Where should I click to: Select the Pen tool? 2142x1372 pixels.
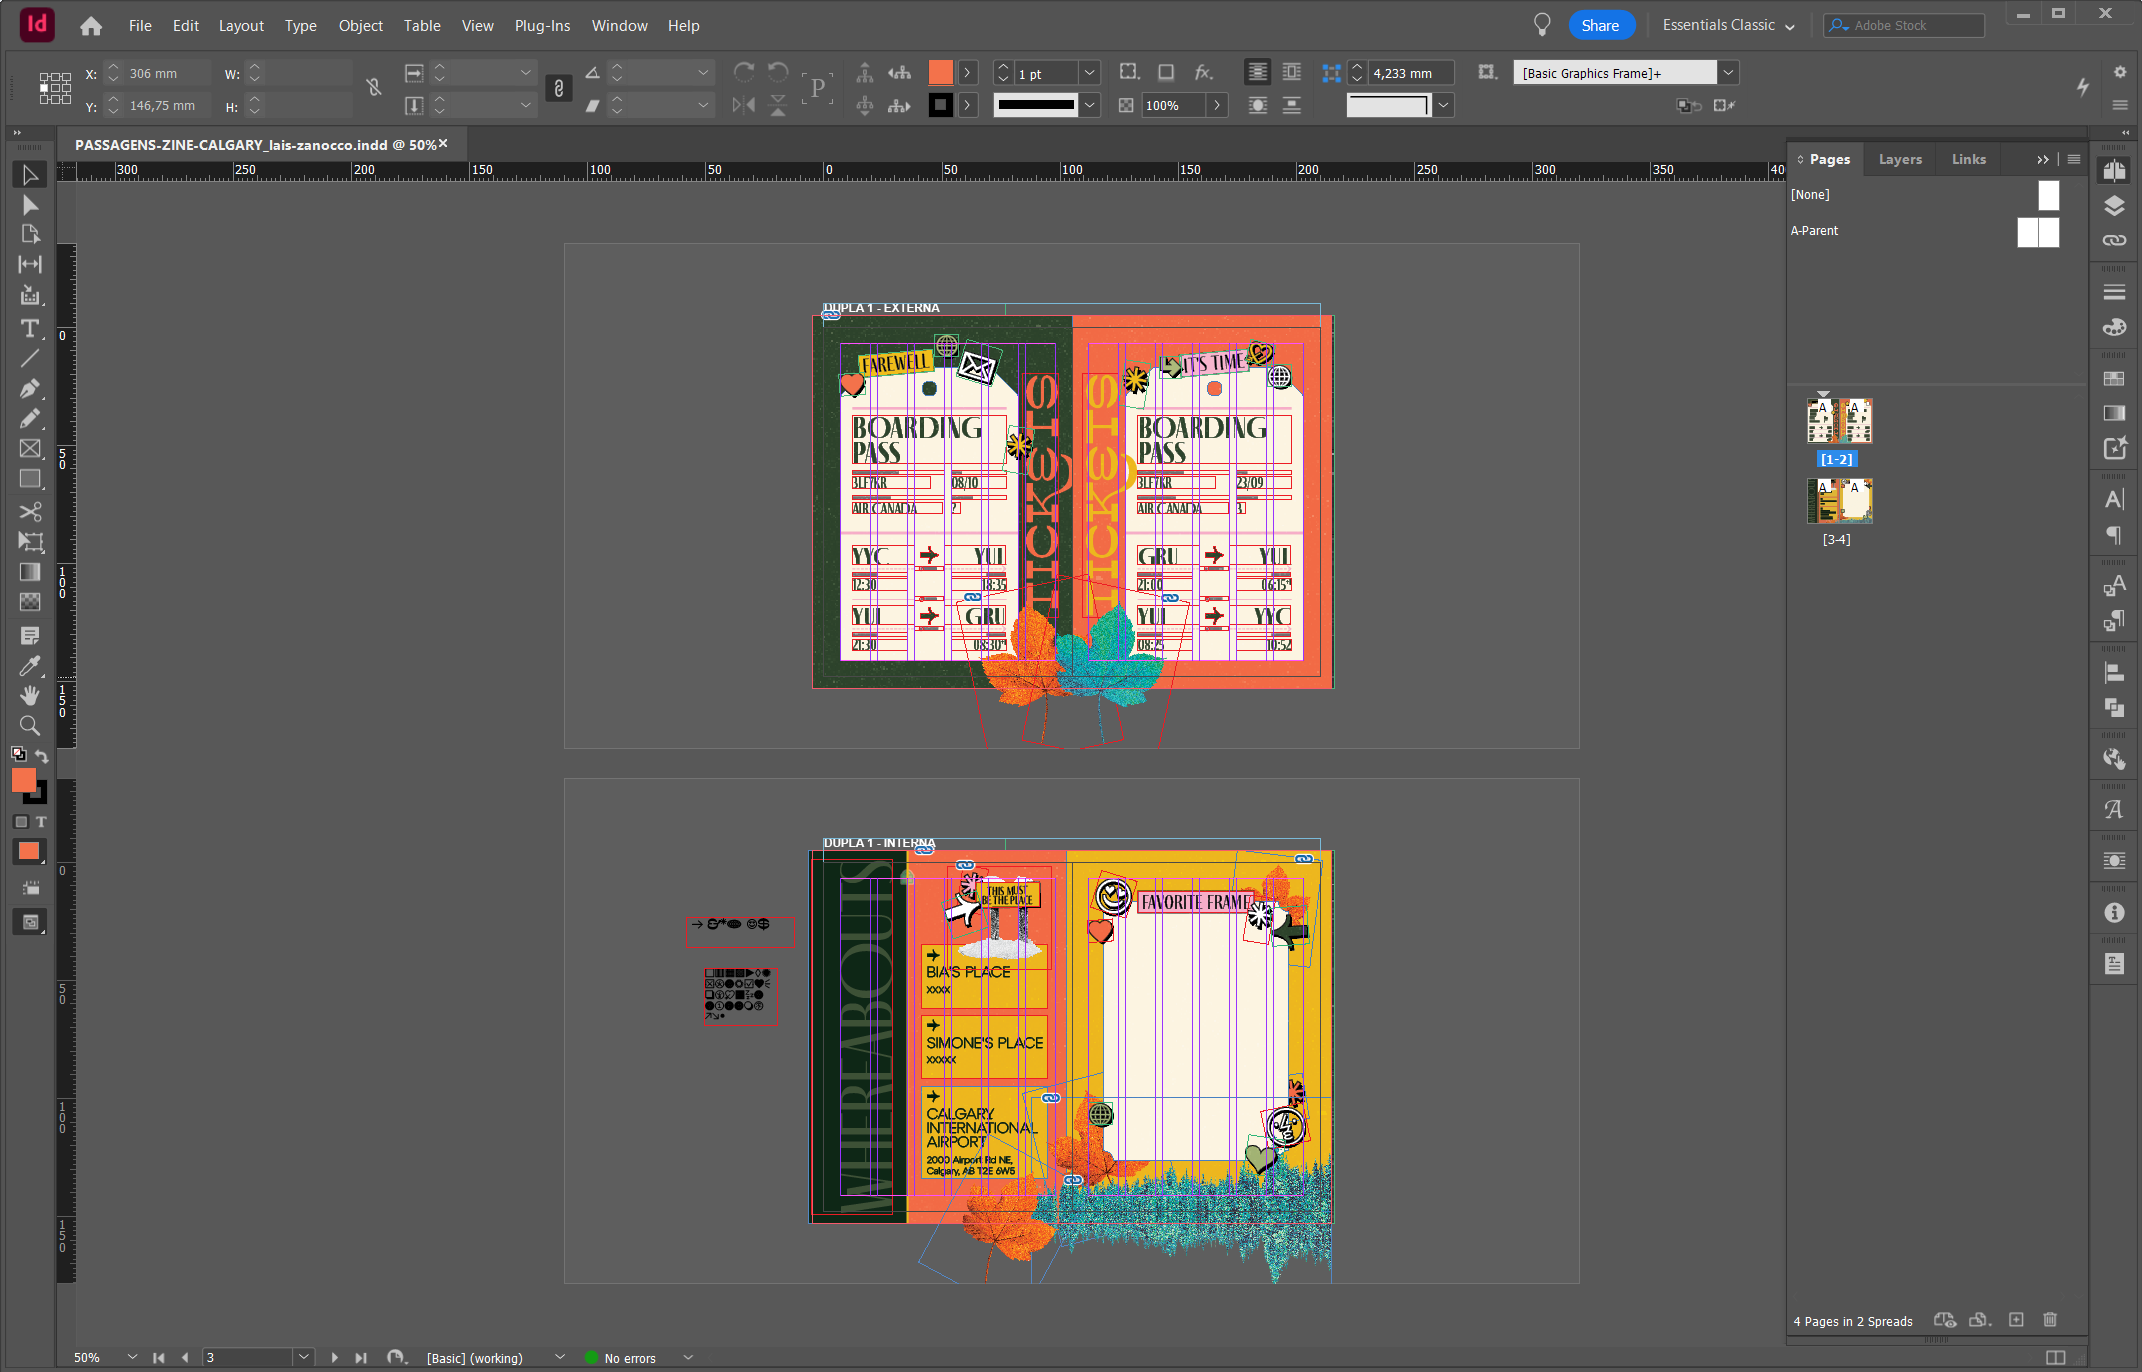click(30, 388)
